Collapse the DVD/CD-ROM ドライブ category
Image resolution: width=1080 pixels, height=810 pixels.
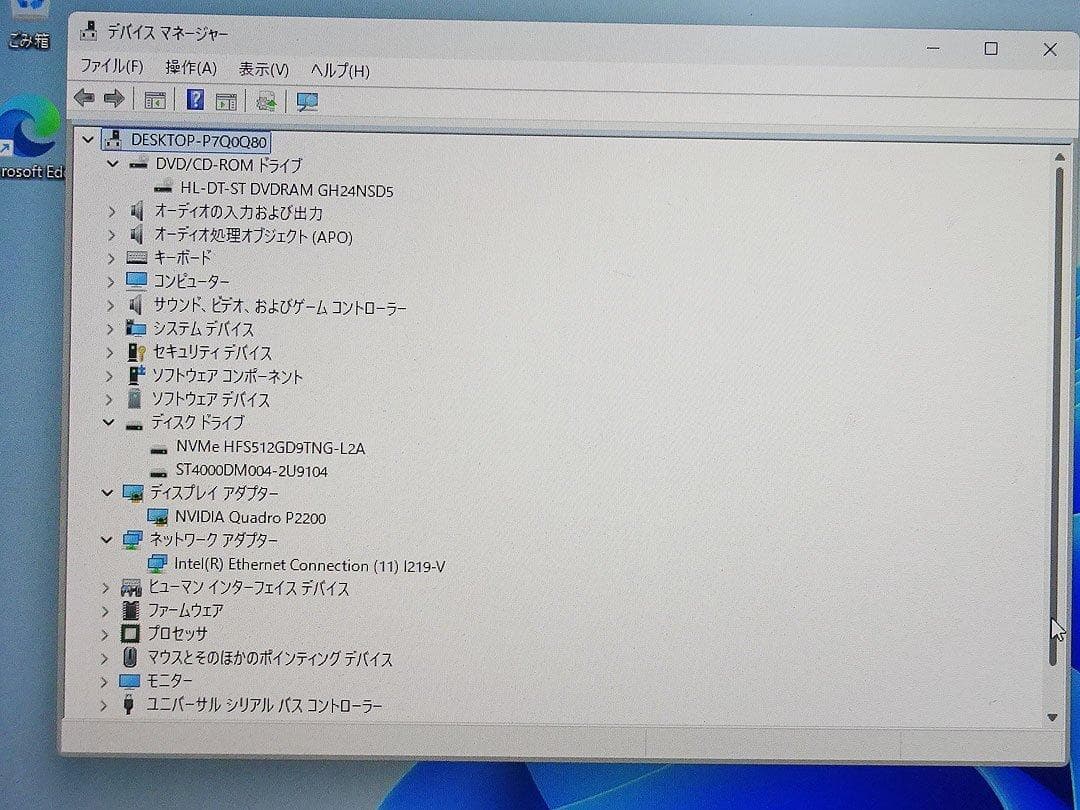tap(112, 164)
